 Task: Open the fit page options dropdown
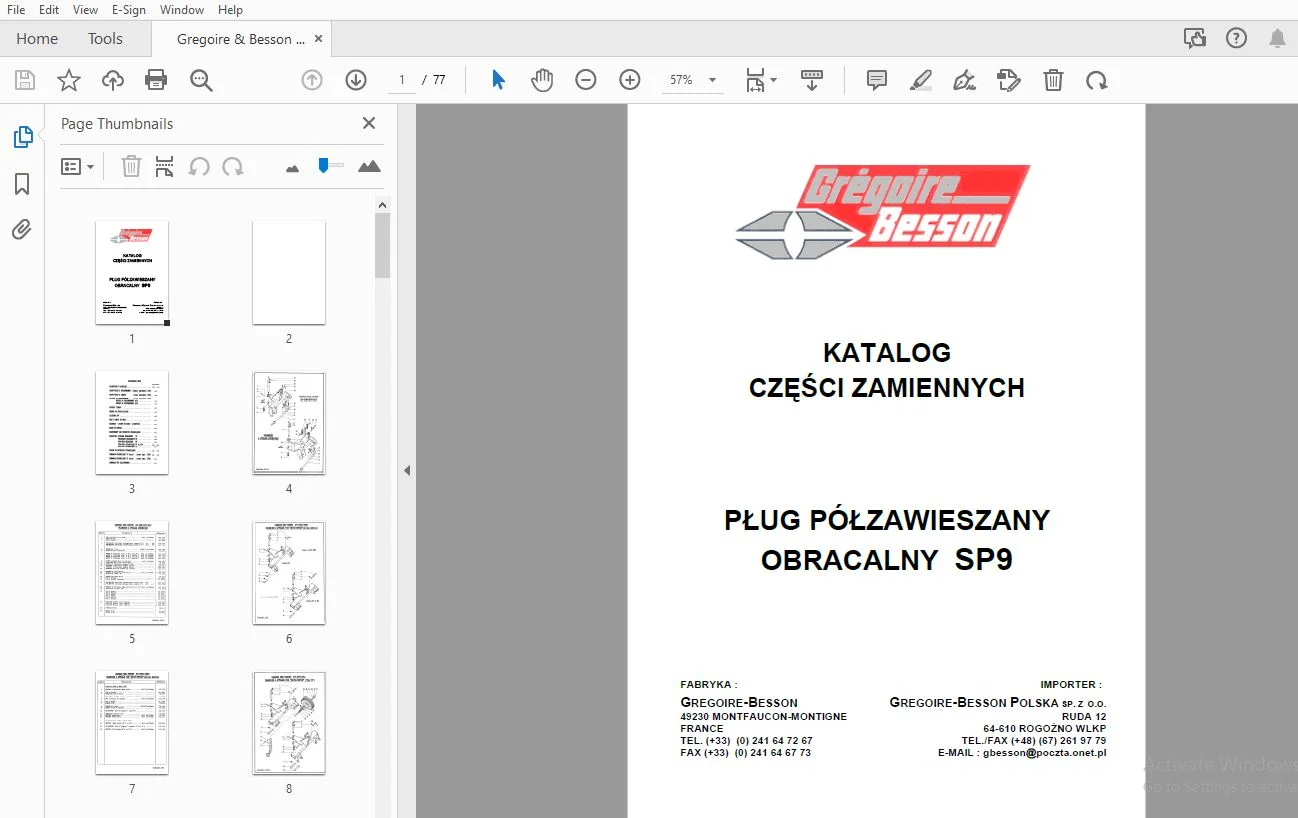tap(761, 80)
